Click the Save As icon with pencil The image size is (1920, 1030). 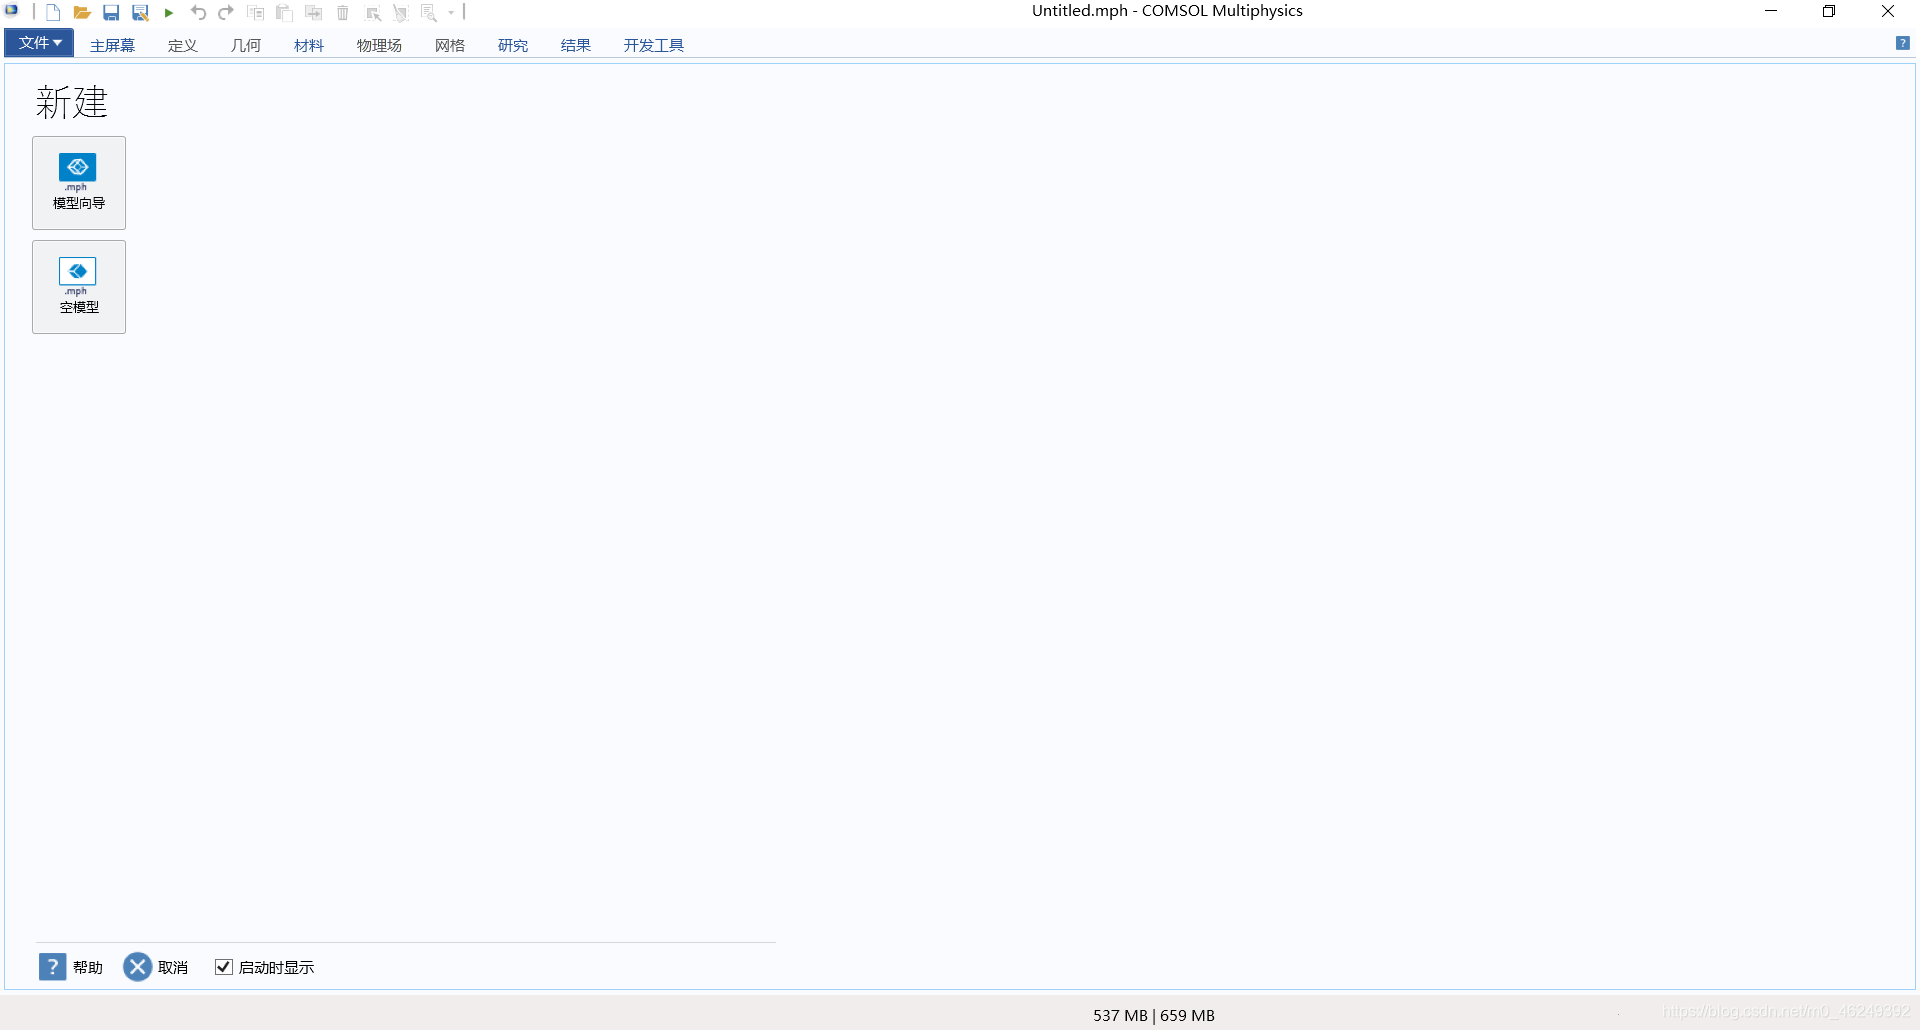[x=140, y=12]
